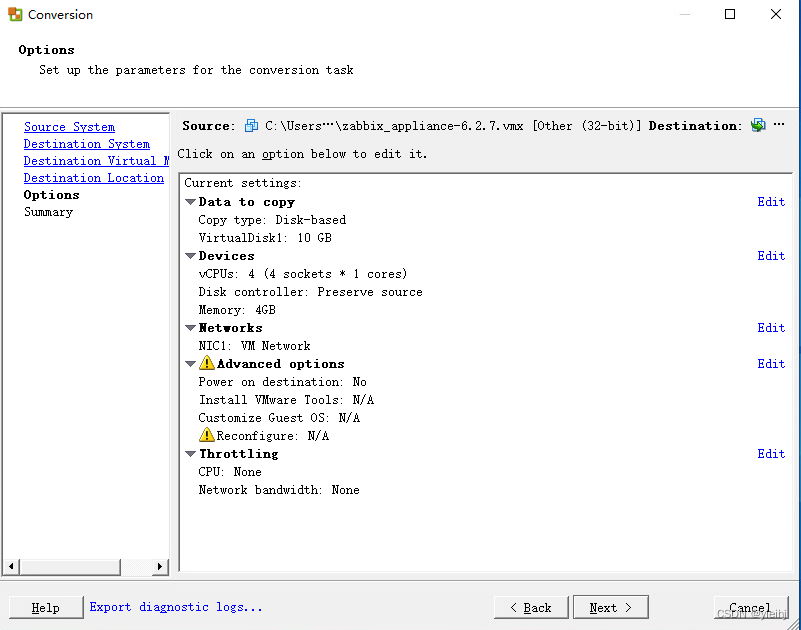
Task: Click the sidebar horizontal scrollbar thumb
Action: (70, 567)
